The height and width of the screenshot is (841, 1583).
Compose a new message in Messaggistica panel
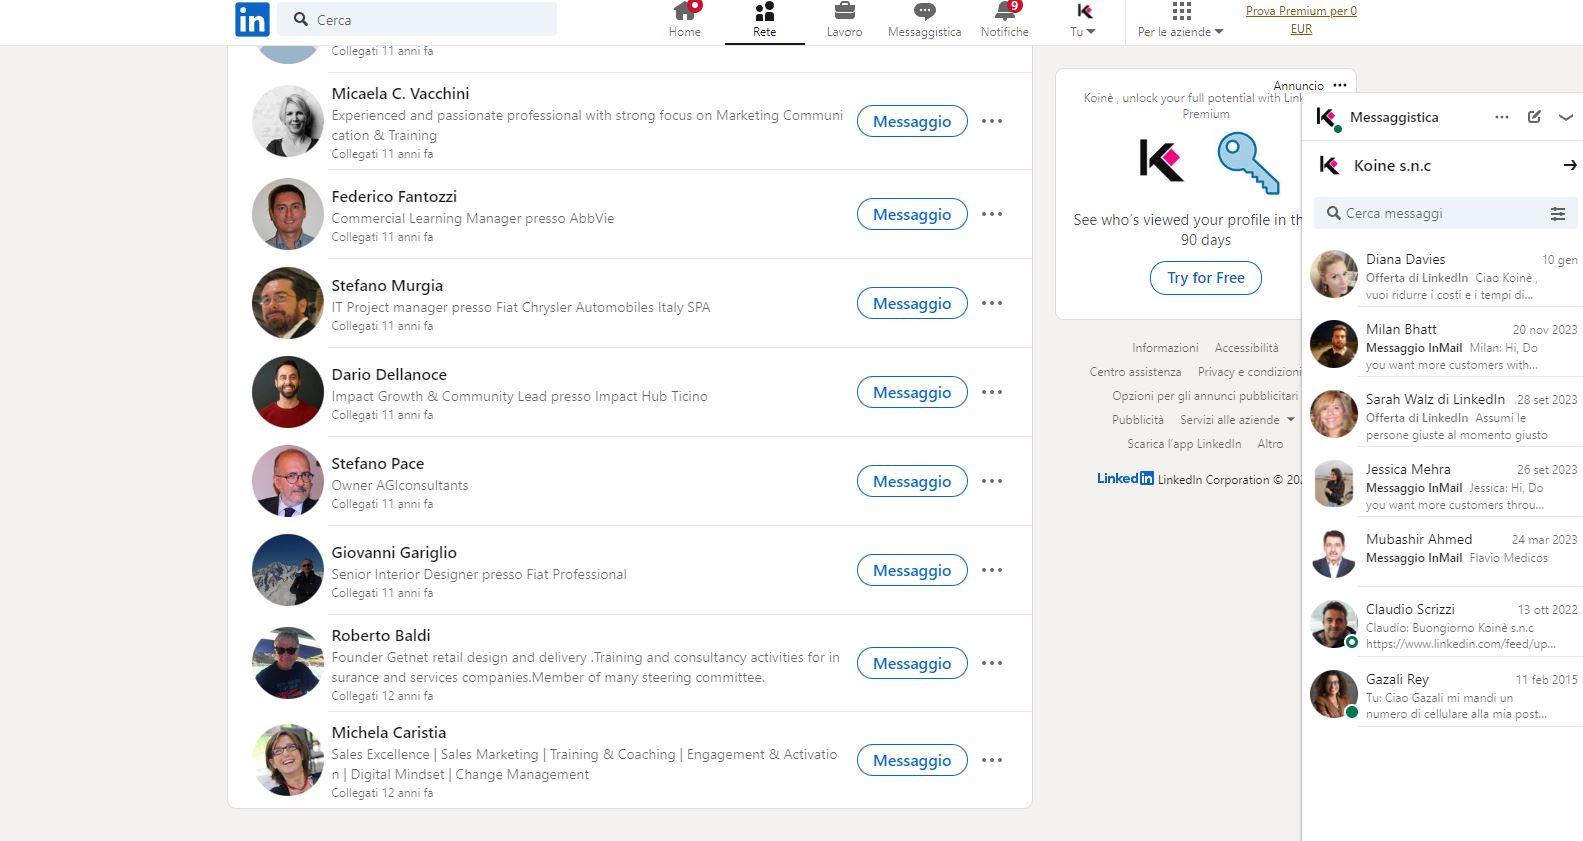coord(1534,117)
